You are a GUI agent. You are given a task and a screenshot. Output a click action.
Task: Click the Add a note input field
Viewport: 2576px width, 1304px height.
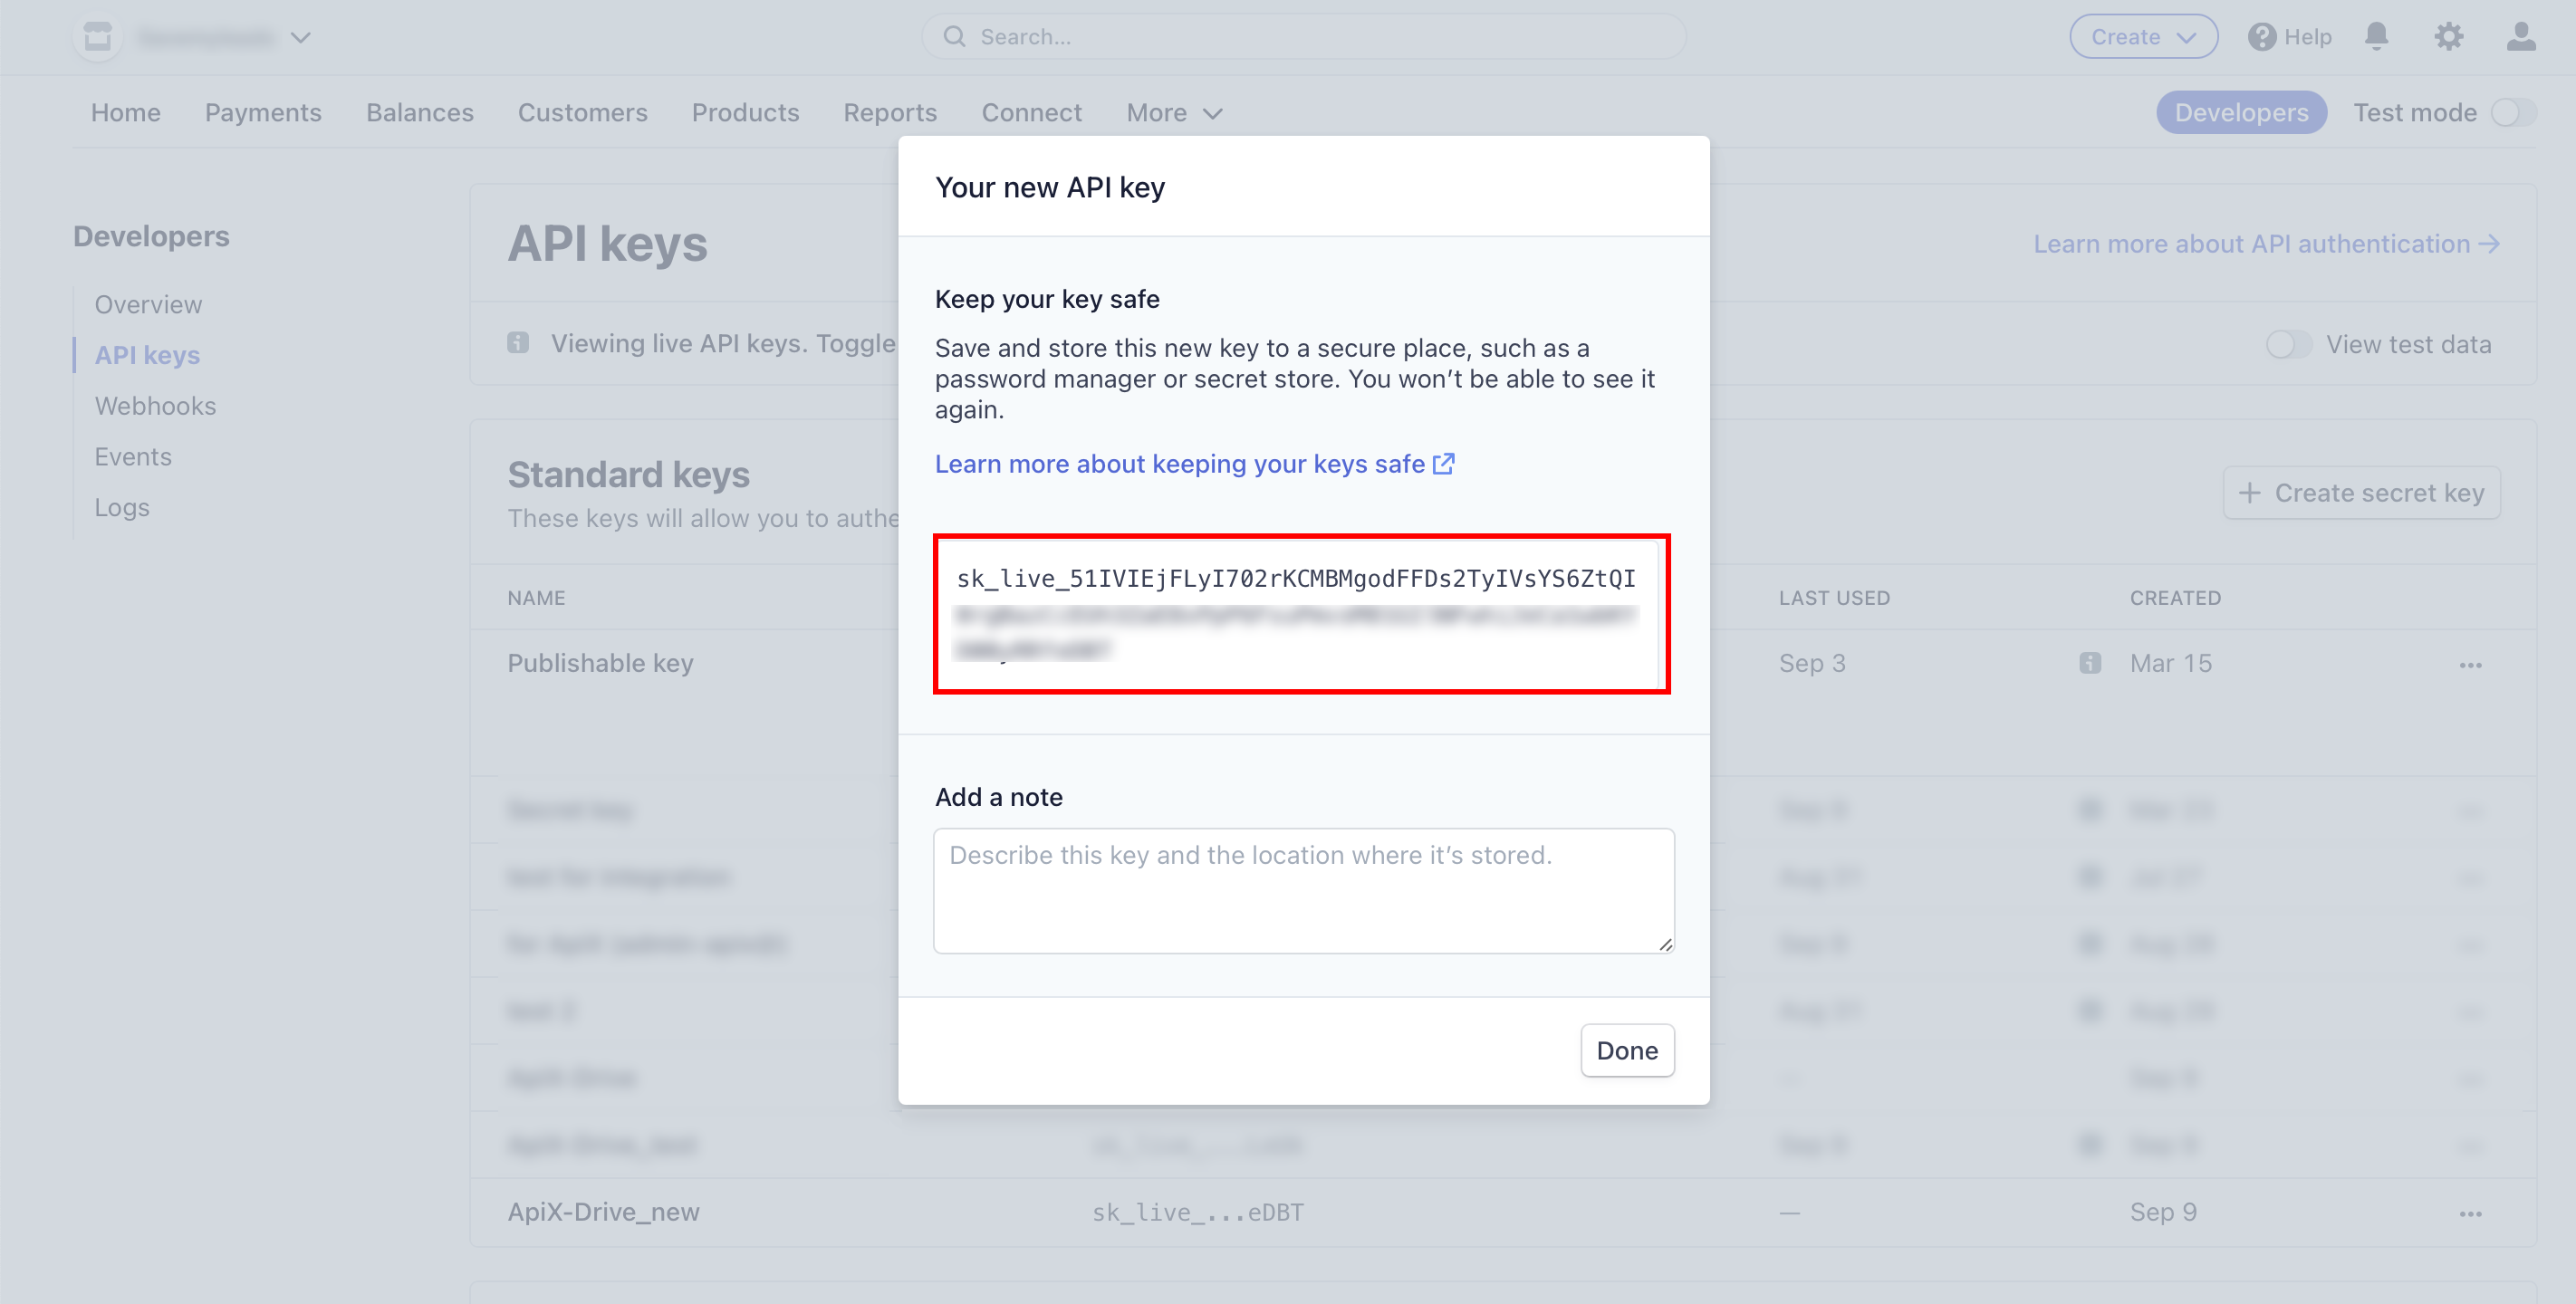(x=1303, y=890)
